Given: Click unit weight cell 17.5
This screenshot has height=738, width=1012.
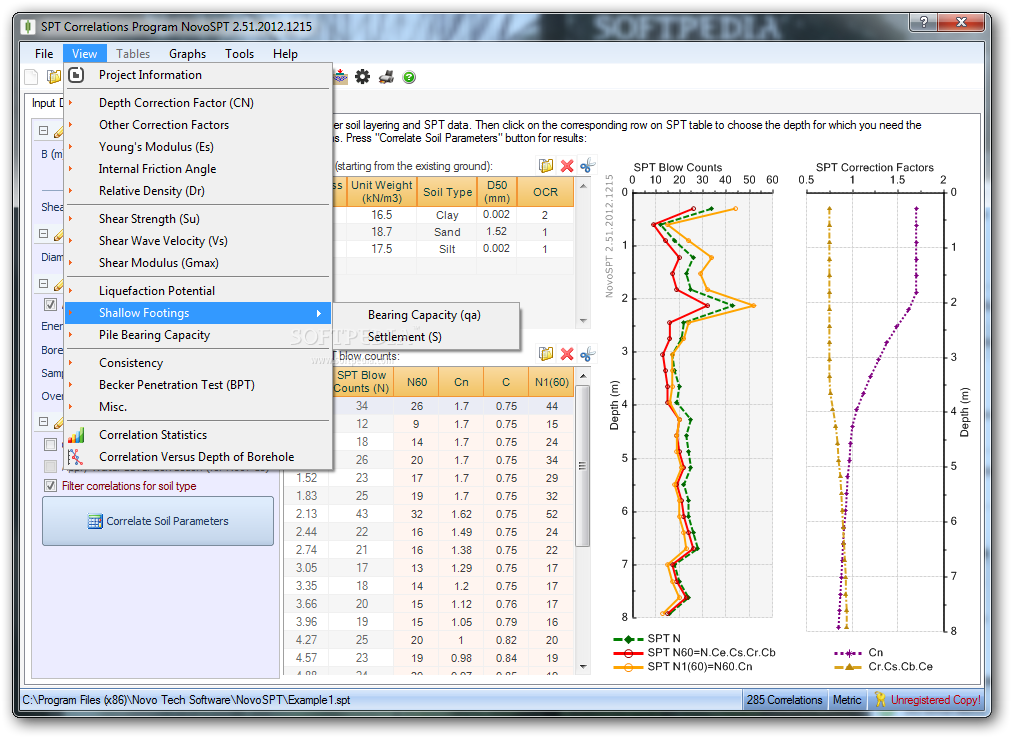Looking at the screenshot, I should tap(381, 249).
